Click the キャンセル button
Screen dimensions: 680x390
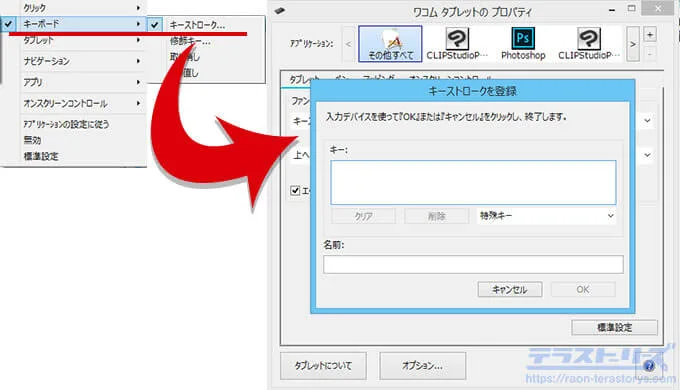click(510, 289)
